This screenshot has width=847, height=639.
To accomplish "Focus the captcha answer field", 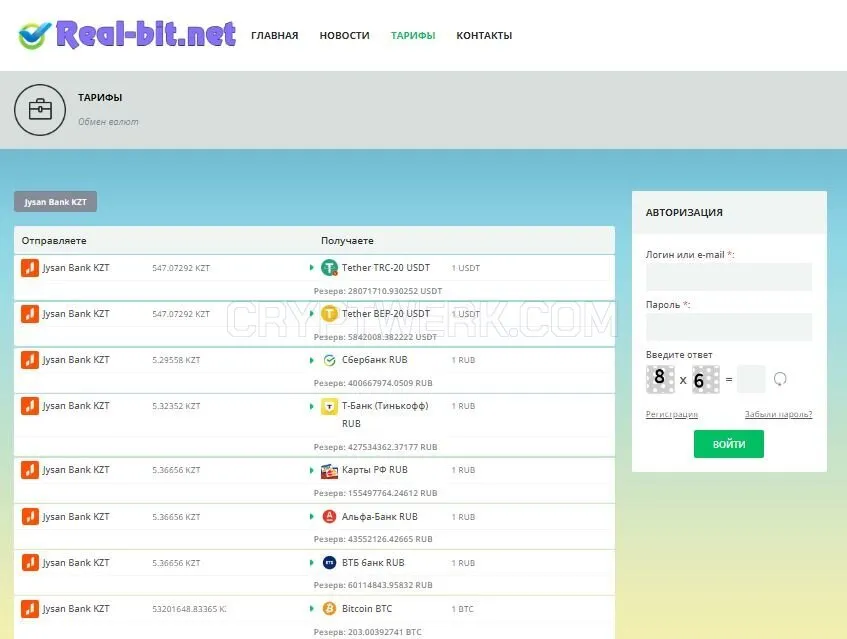I will pyautogui.click(x=751, y=379).
